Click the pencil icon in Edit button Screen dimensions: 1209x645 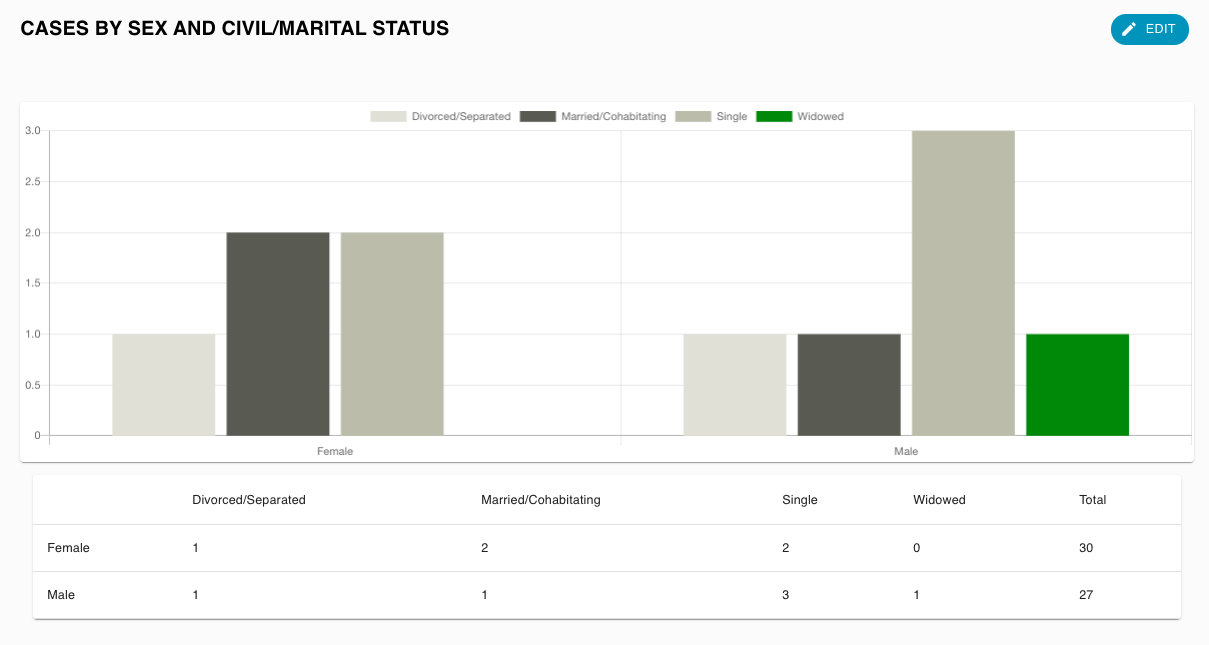(1129, 29)
